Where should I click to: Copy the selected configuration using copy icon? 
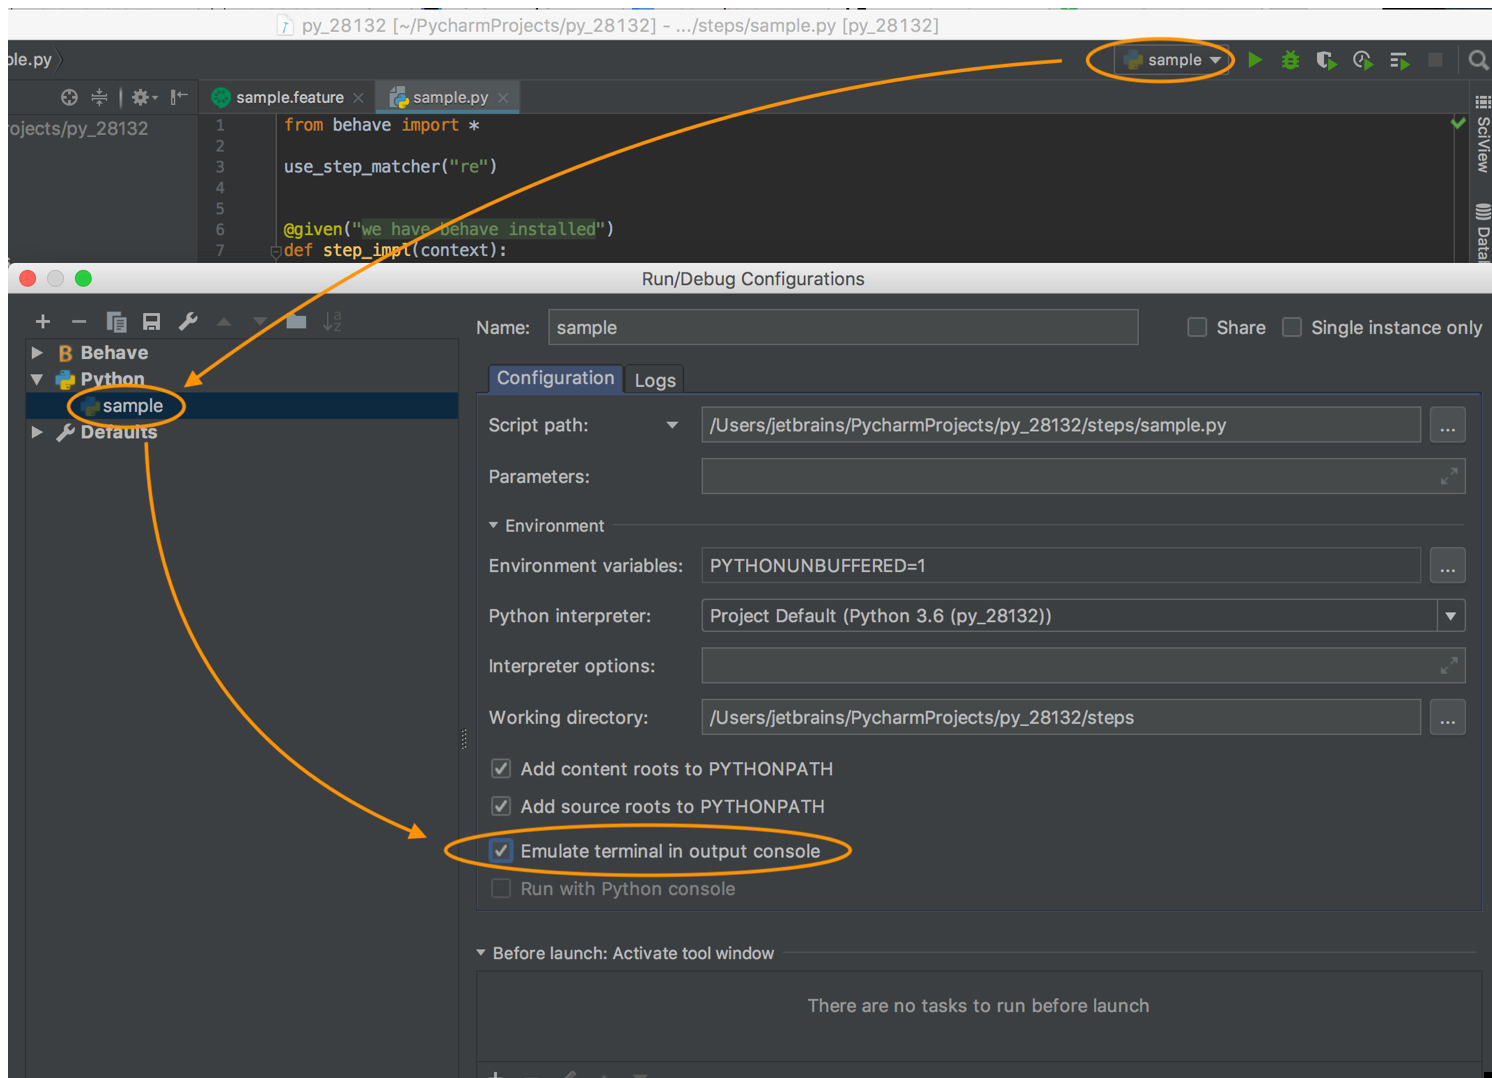(x=116, y=321)
